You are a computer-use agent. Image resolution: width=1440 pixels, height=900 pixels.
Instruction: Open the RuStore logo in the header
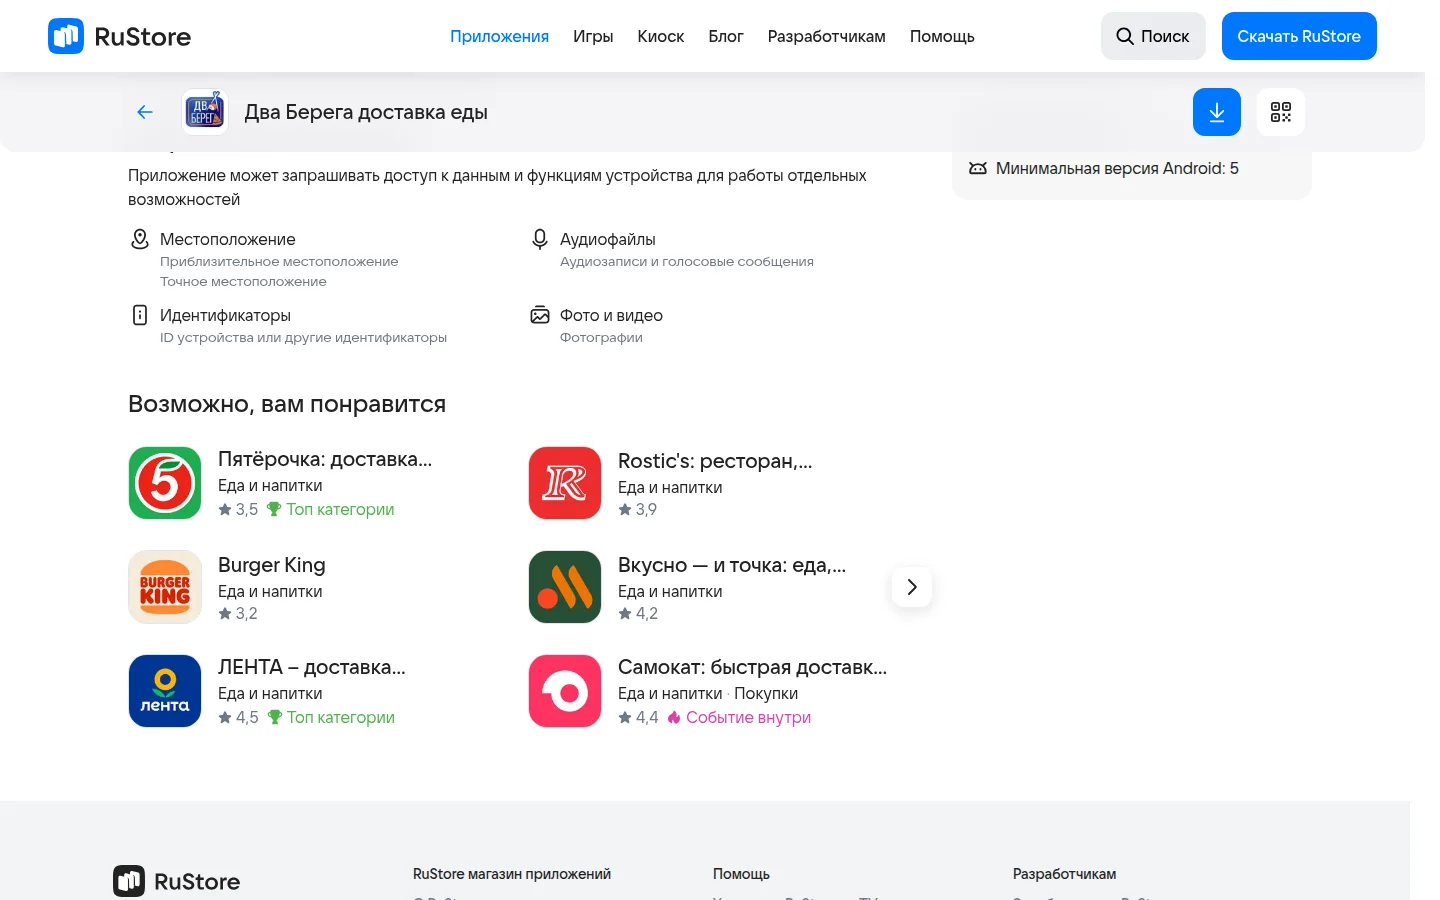tap(120, 36)
